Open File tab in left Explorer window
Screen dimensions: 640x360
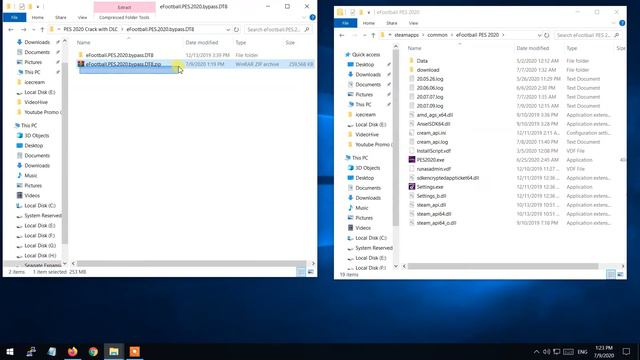point(14,18)
